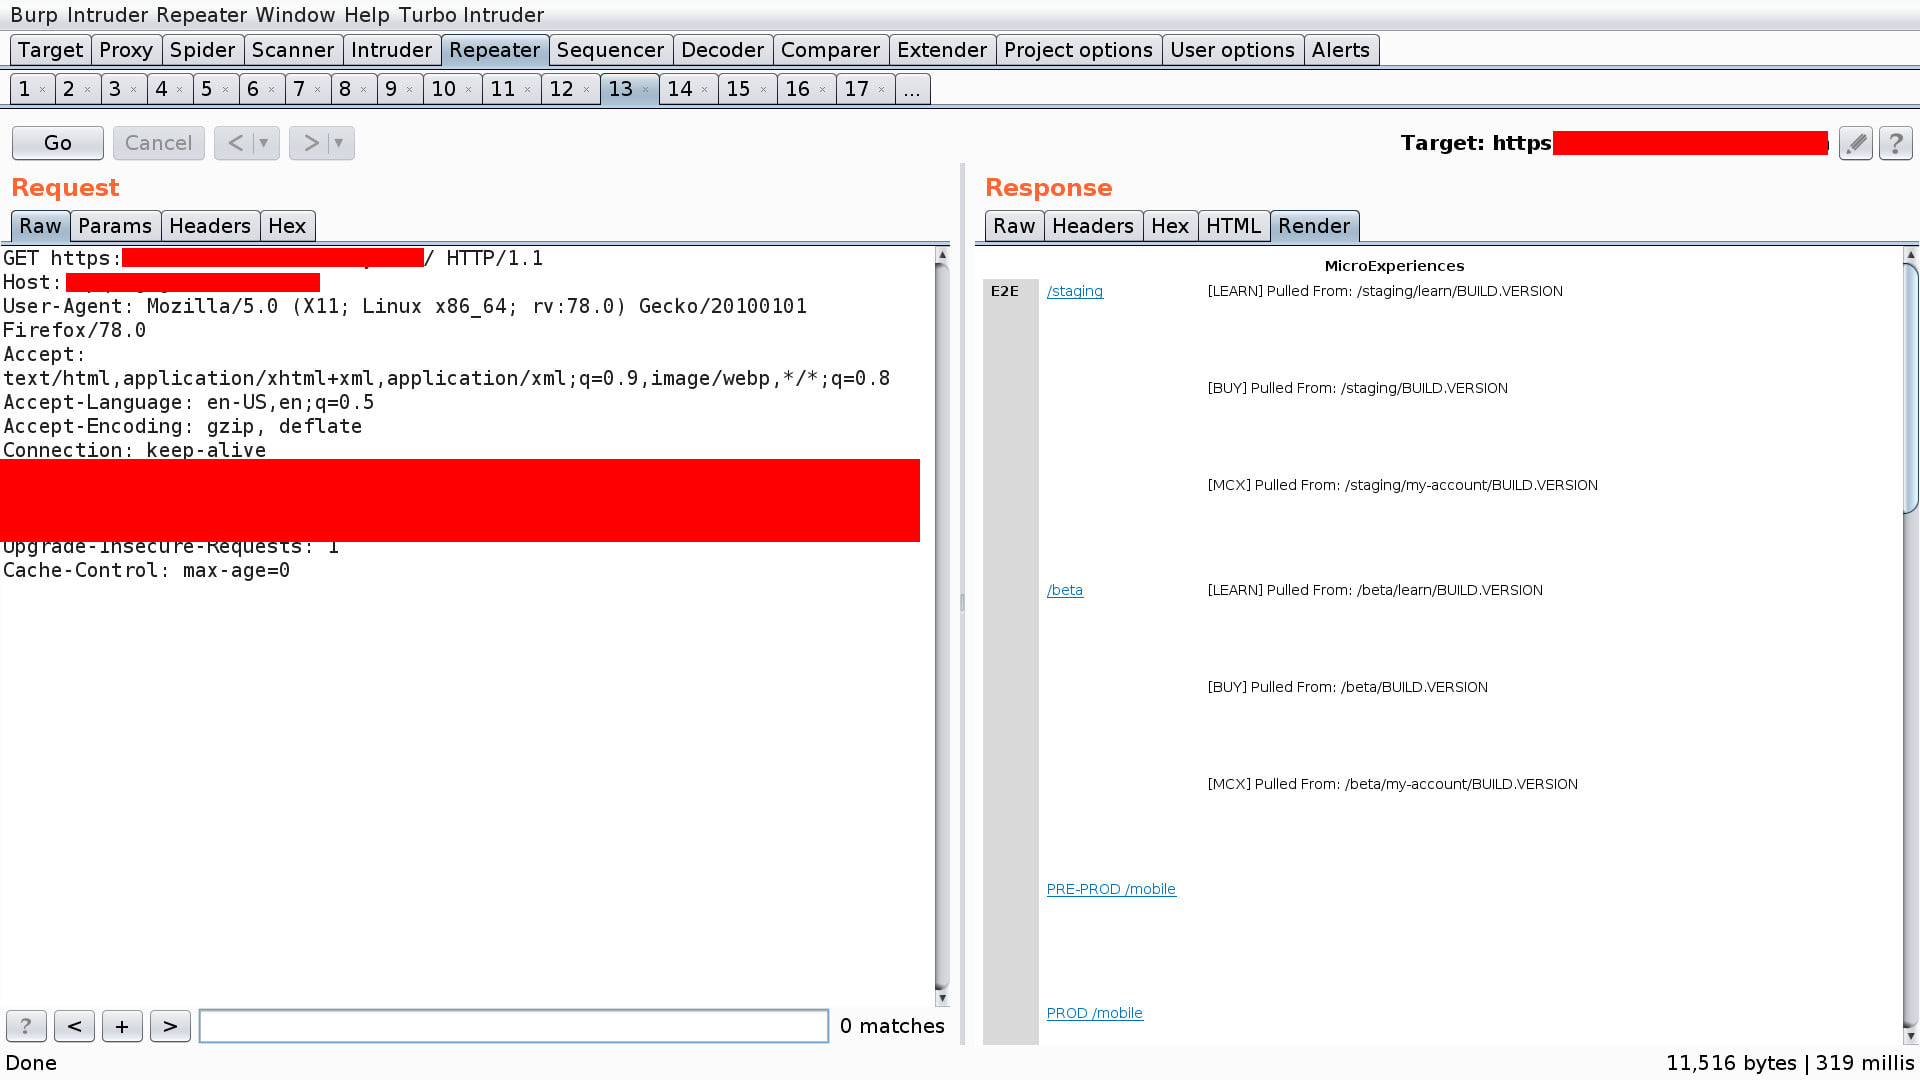Switch to HTML response tab
1920x1080 pixels.
tap(1233, 225)
